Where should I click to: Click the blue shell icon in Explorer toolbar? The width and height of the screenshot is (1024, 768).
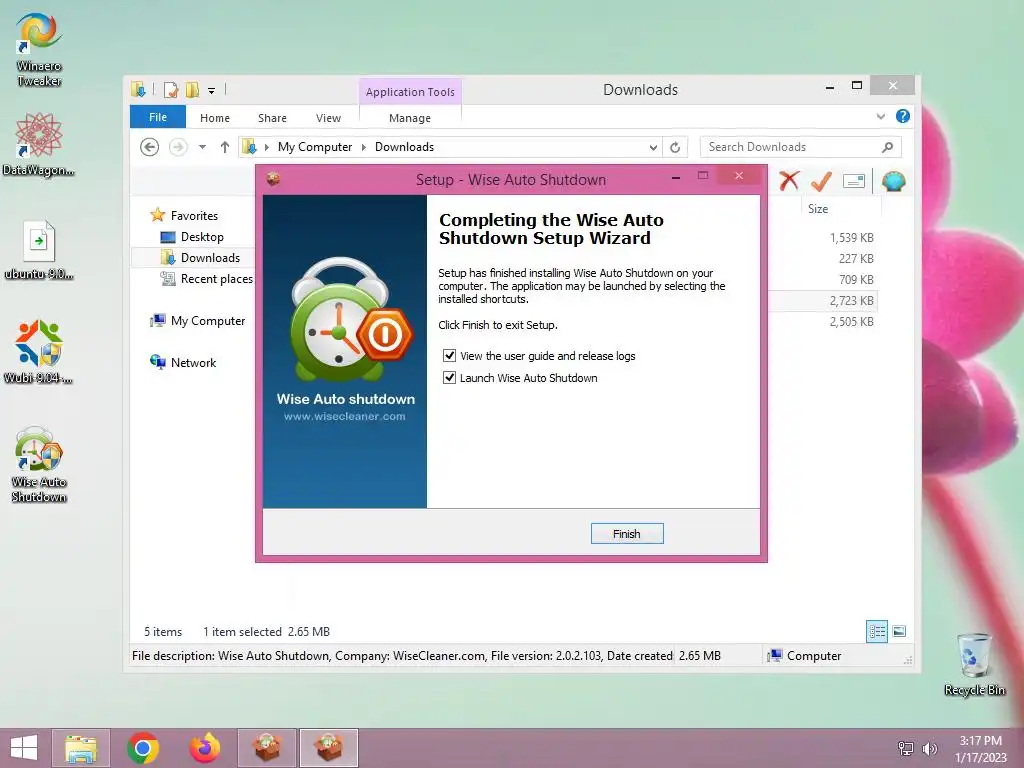tap(893, 181)
